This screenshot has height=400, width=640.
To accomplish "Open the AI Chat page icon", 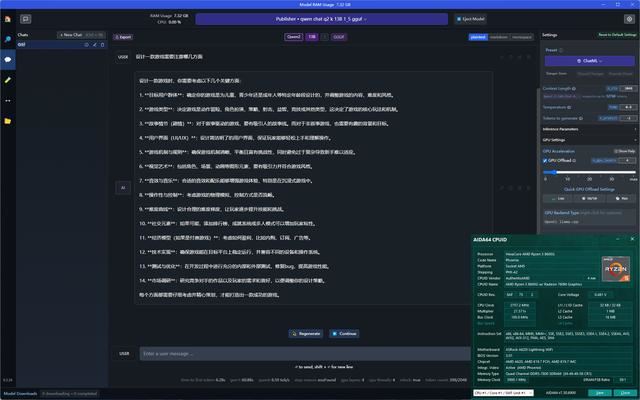I will coord(7,60).
